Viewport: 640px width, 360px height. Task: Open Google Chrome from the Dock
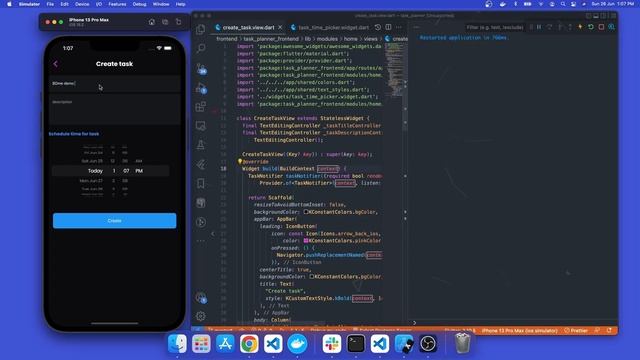(x=249, y=344)
